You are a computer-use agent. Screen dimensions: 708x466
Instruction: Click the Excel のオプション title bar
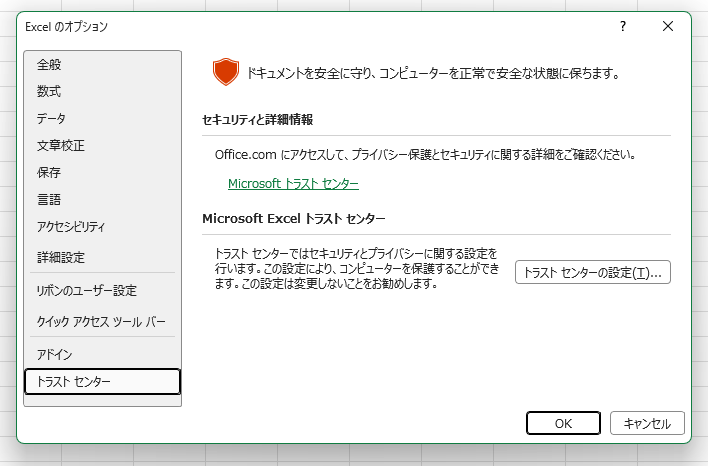300,27
